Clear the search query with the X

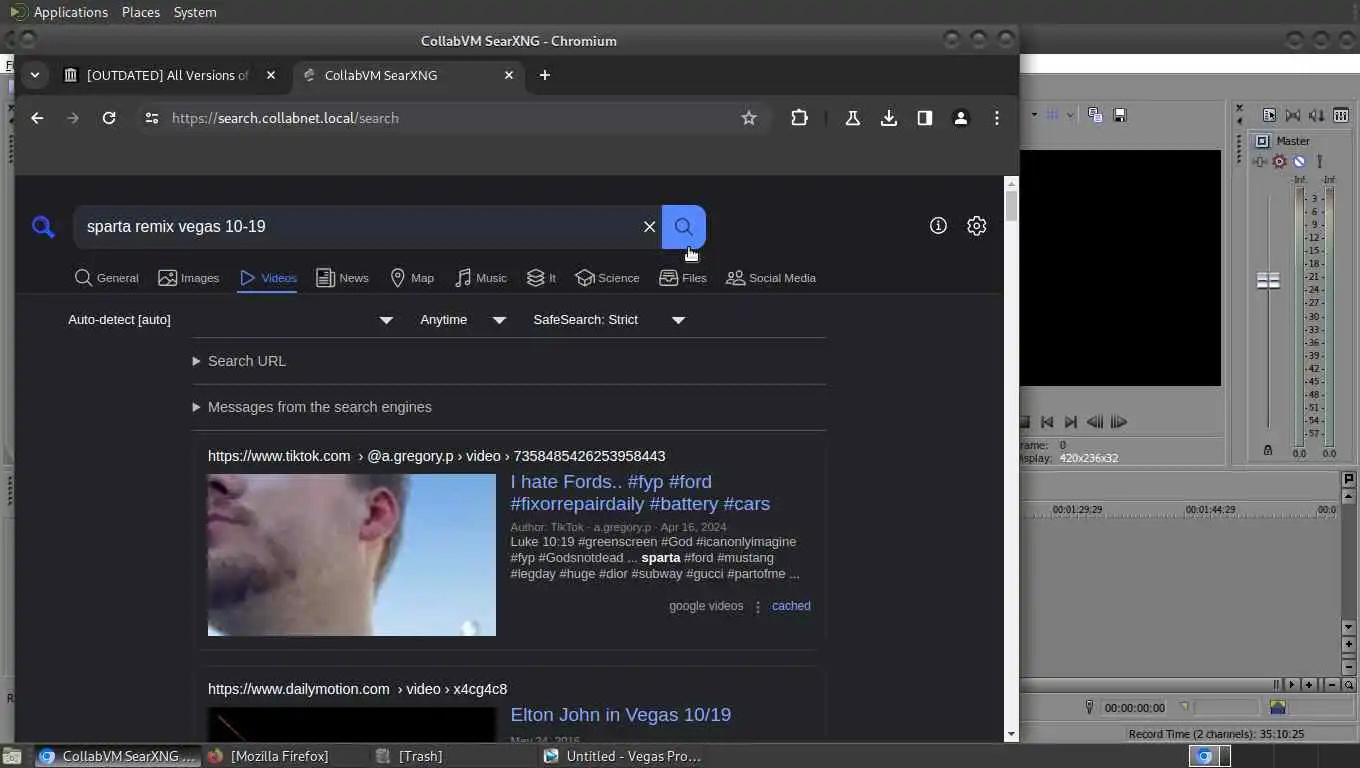coord(649,227)
